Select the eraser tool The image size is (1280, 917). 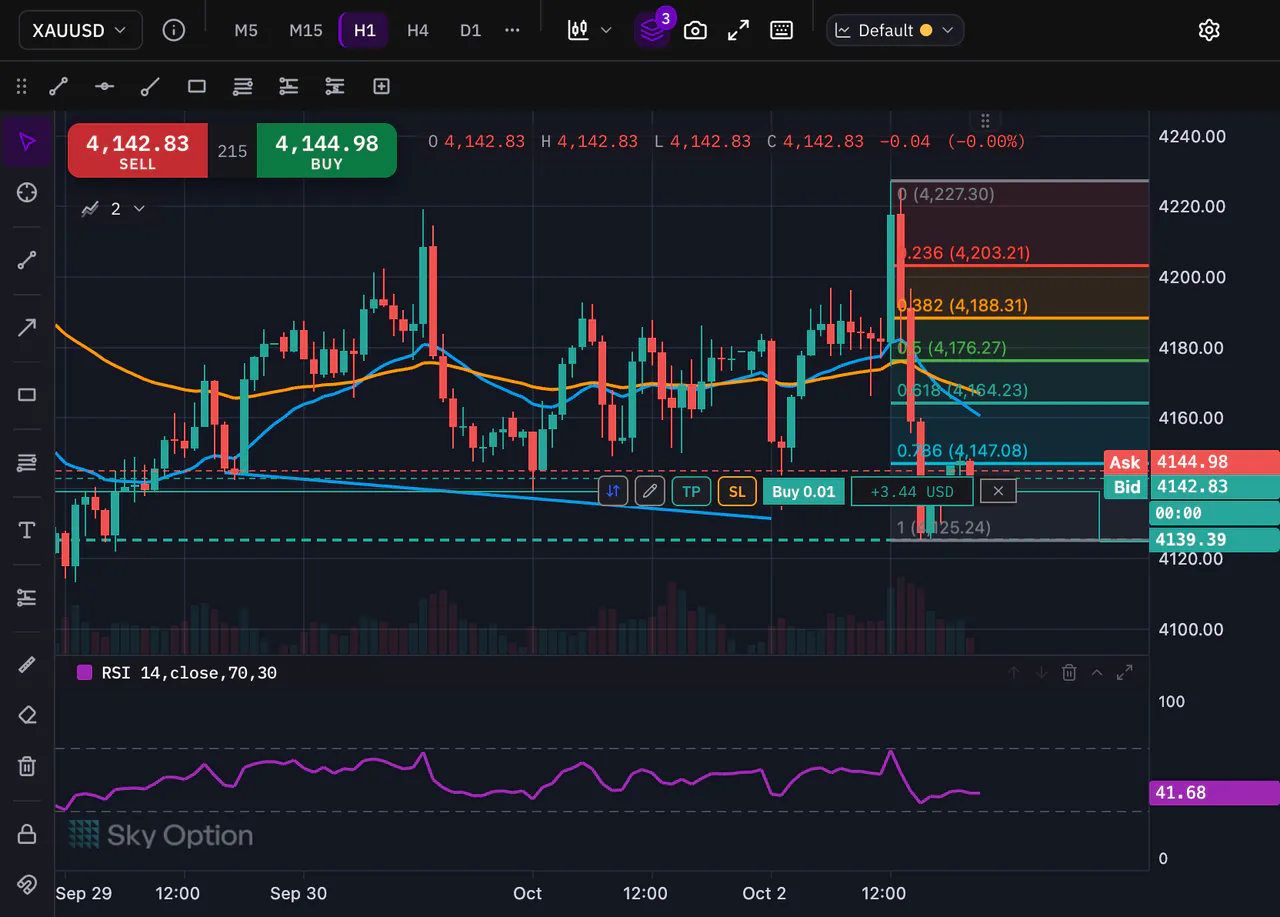pos(27,715)
